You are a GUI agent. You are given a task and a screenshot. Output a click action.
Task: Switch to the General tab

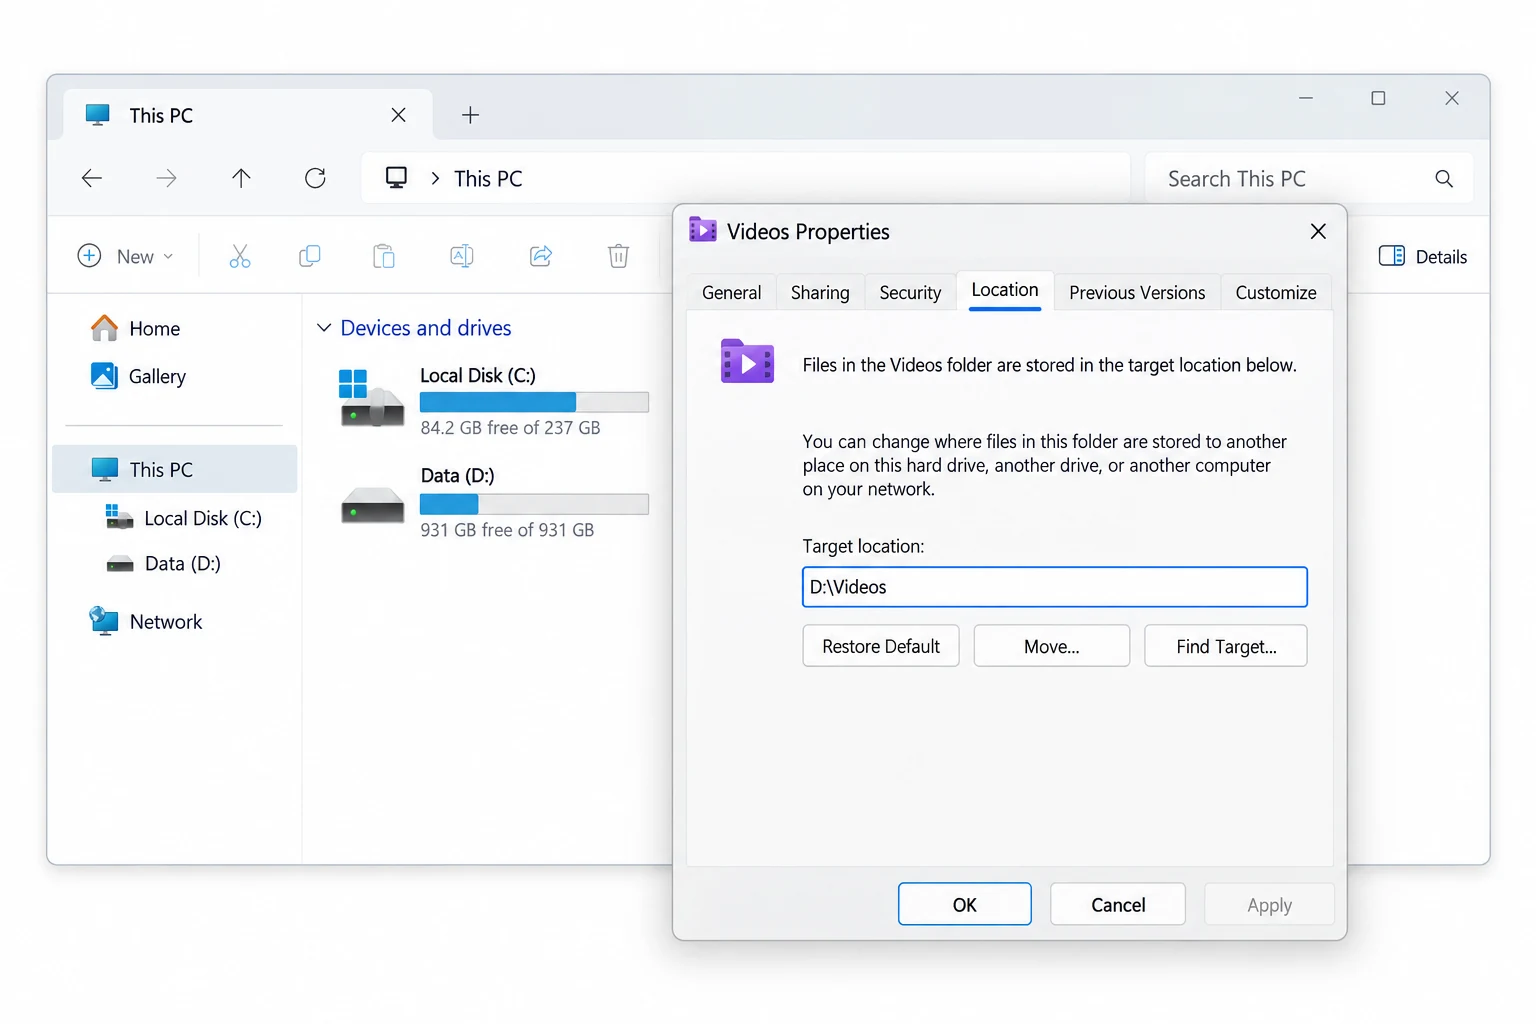click(731, 292)
